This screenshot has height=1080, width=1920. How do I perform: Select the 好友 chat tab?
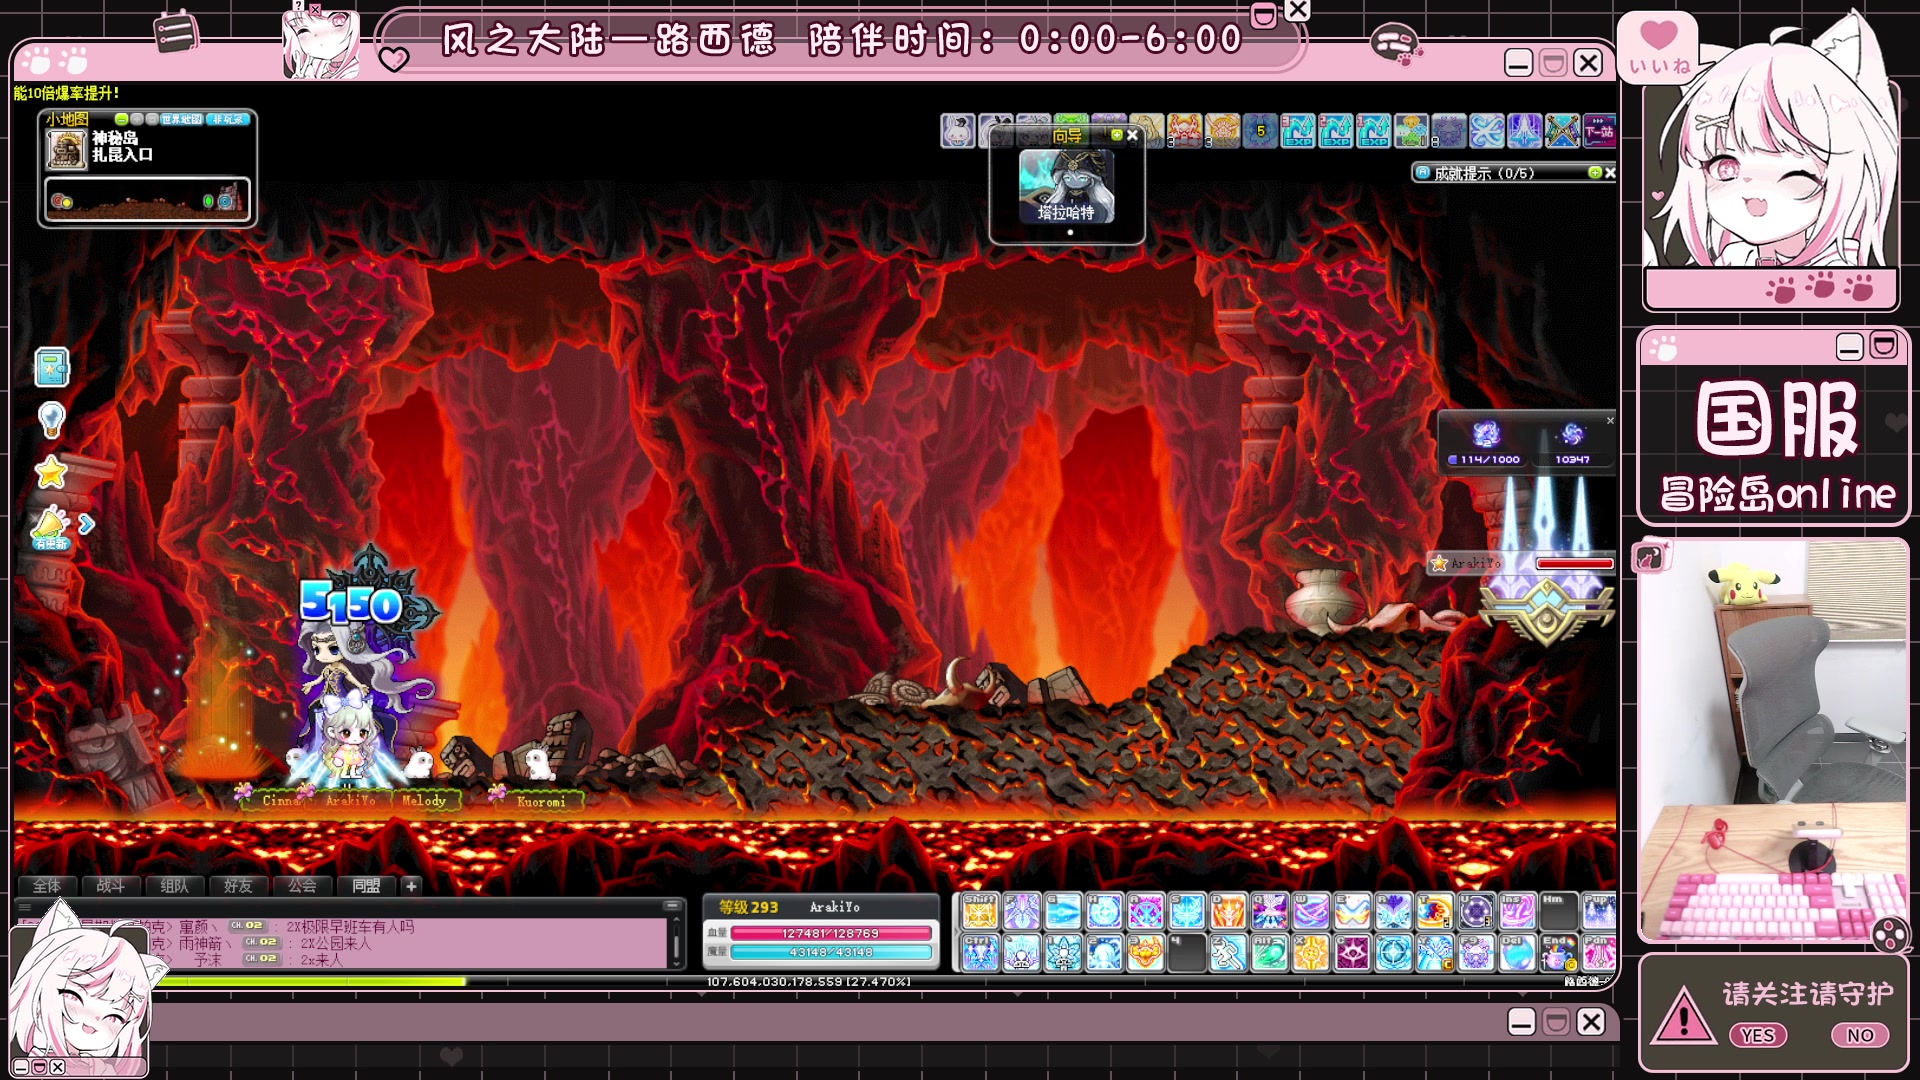[238, 886]
